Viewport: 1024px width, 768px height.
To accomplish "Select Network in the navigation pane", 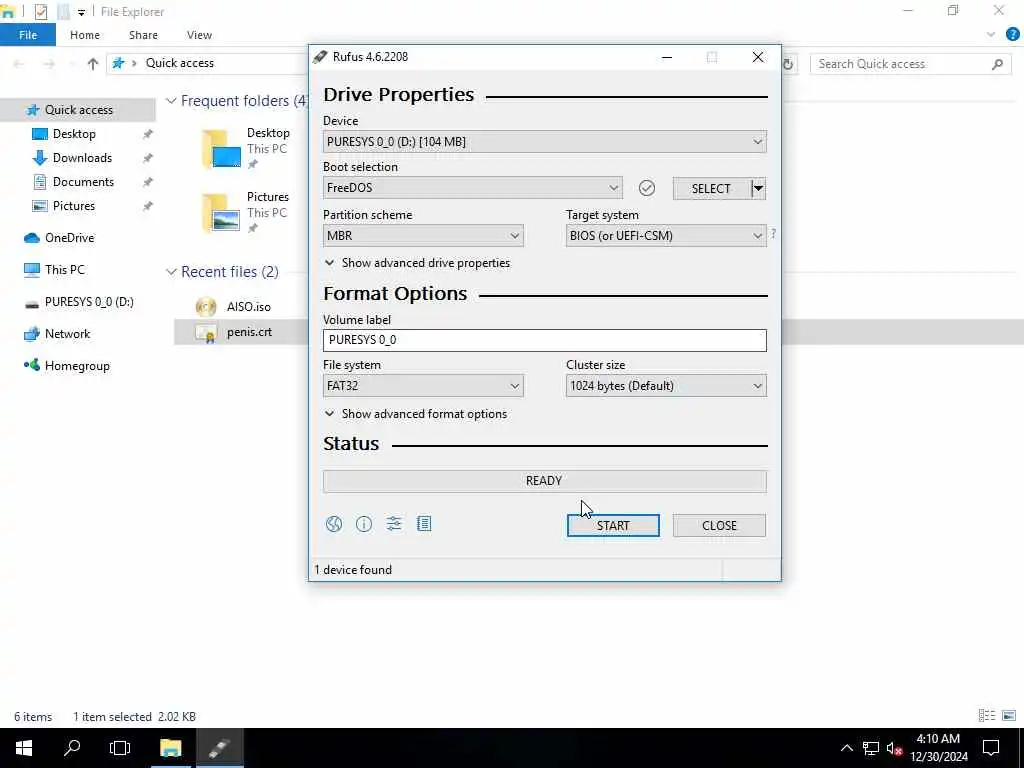I will 67,334.
